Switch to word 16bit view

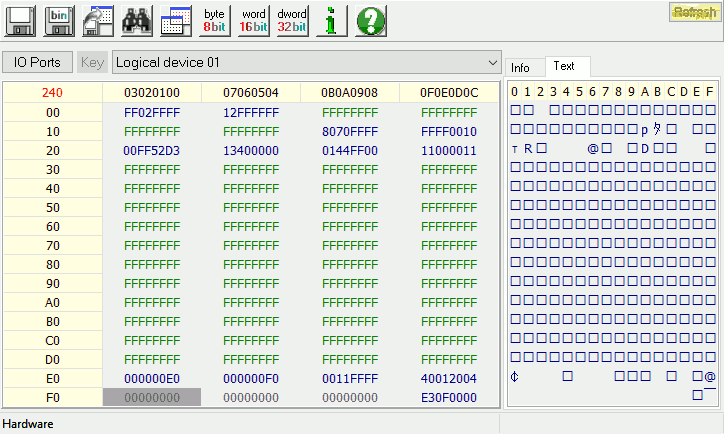(x=254, y=20)
